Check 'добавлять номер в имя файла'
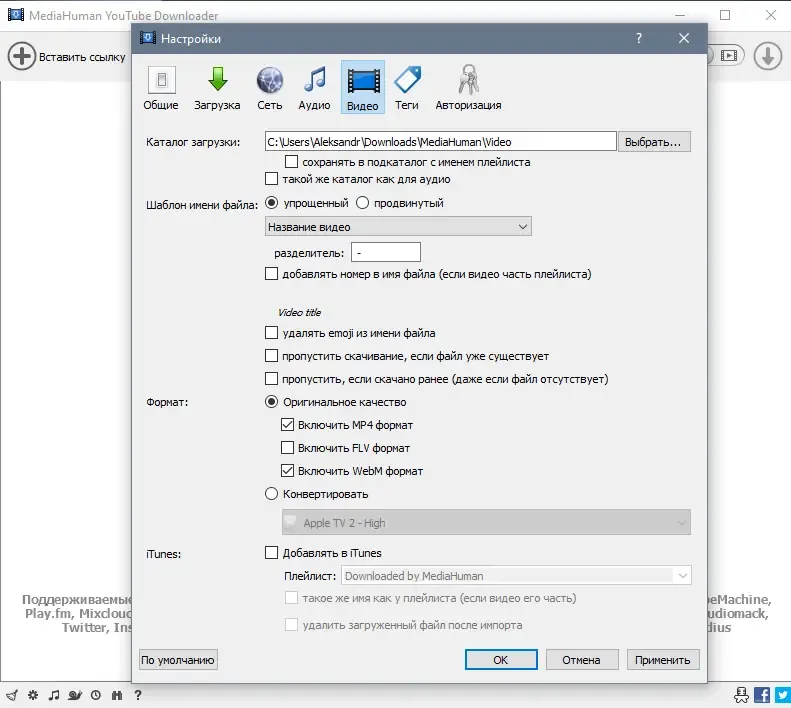 (271, 274)
